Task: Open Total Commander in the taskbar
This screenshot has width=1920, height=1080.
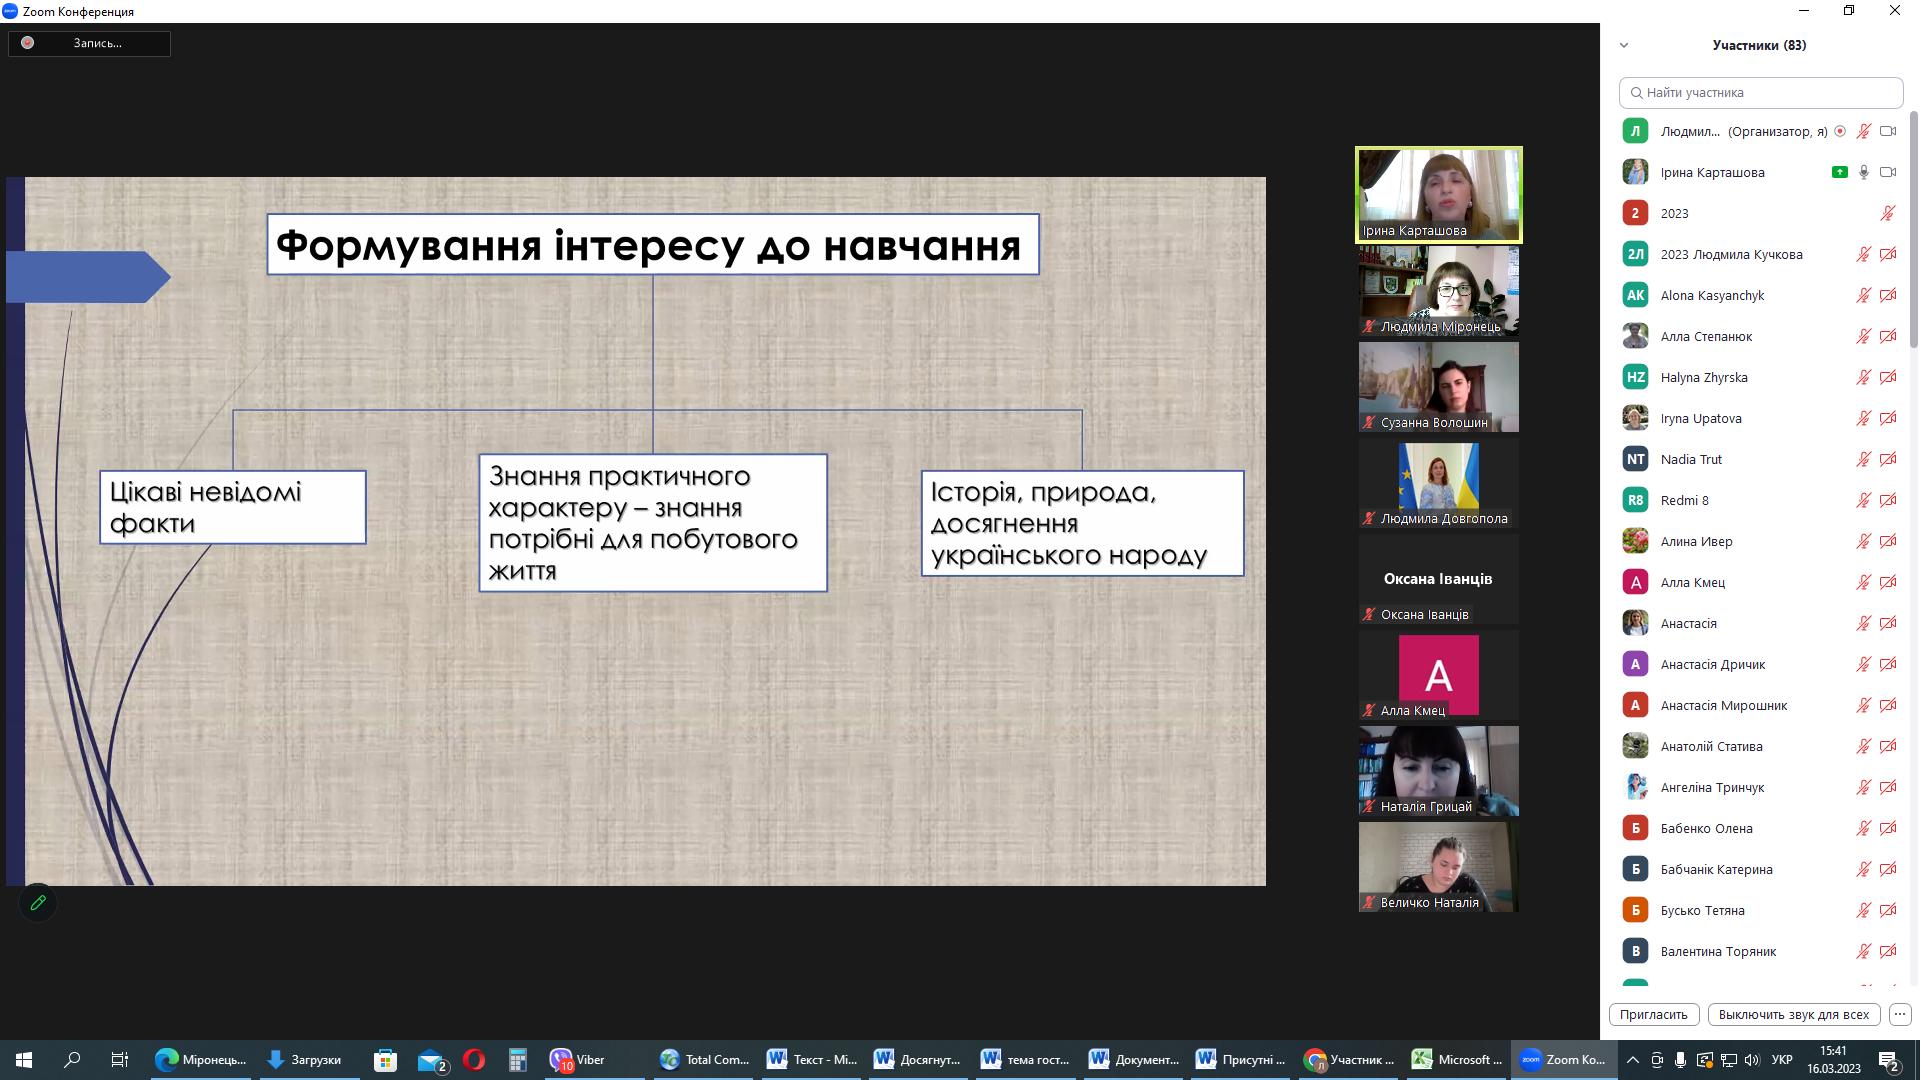Action: click(705, 1060)
